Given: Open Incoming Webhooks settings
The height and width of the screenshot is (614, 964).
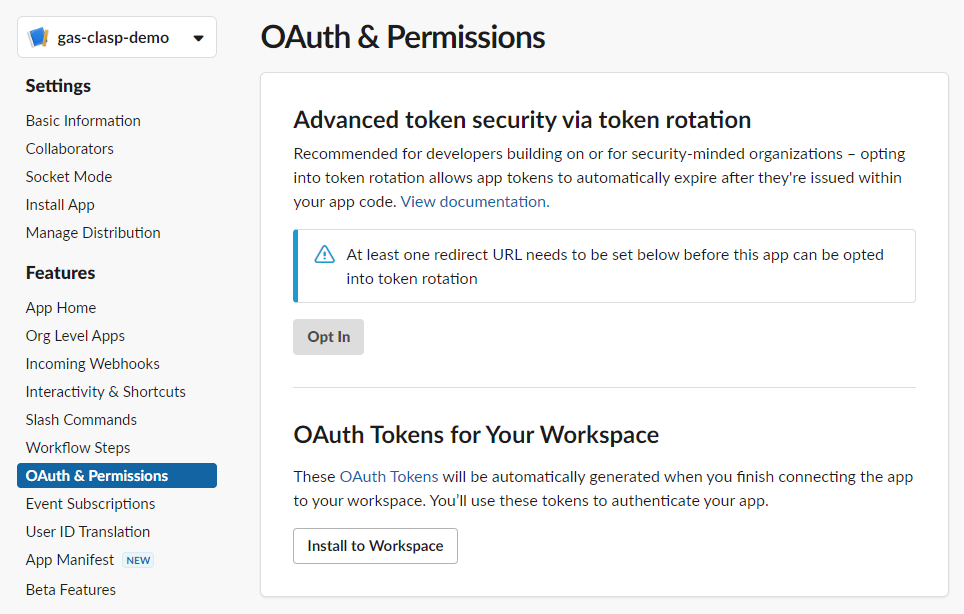Looking at the screenshot, I should 93,364.
